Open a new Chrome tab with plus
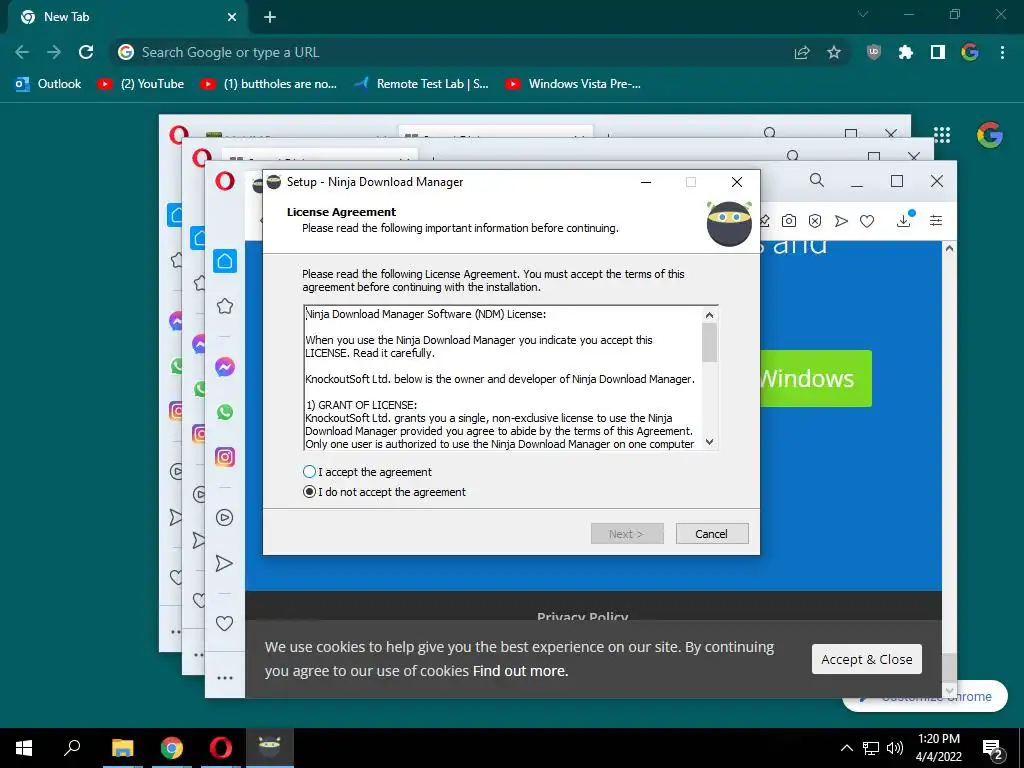1024x768 pixels. 270,17
